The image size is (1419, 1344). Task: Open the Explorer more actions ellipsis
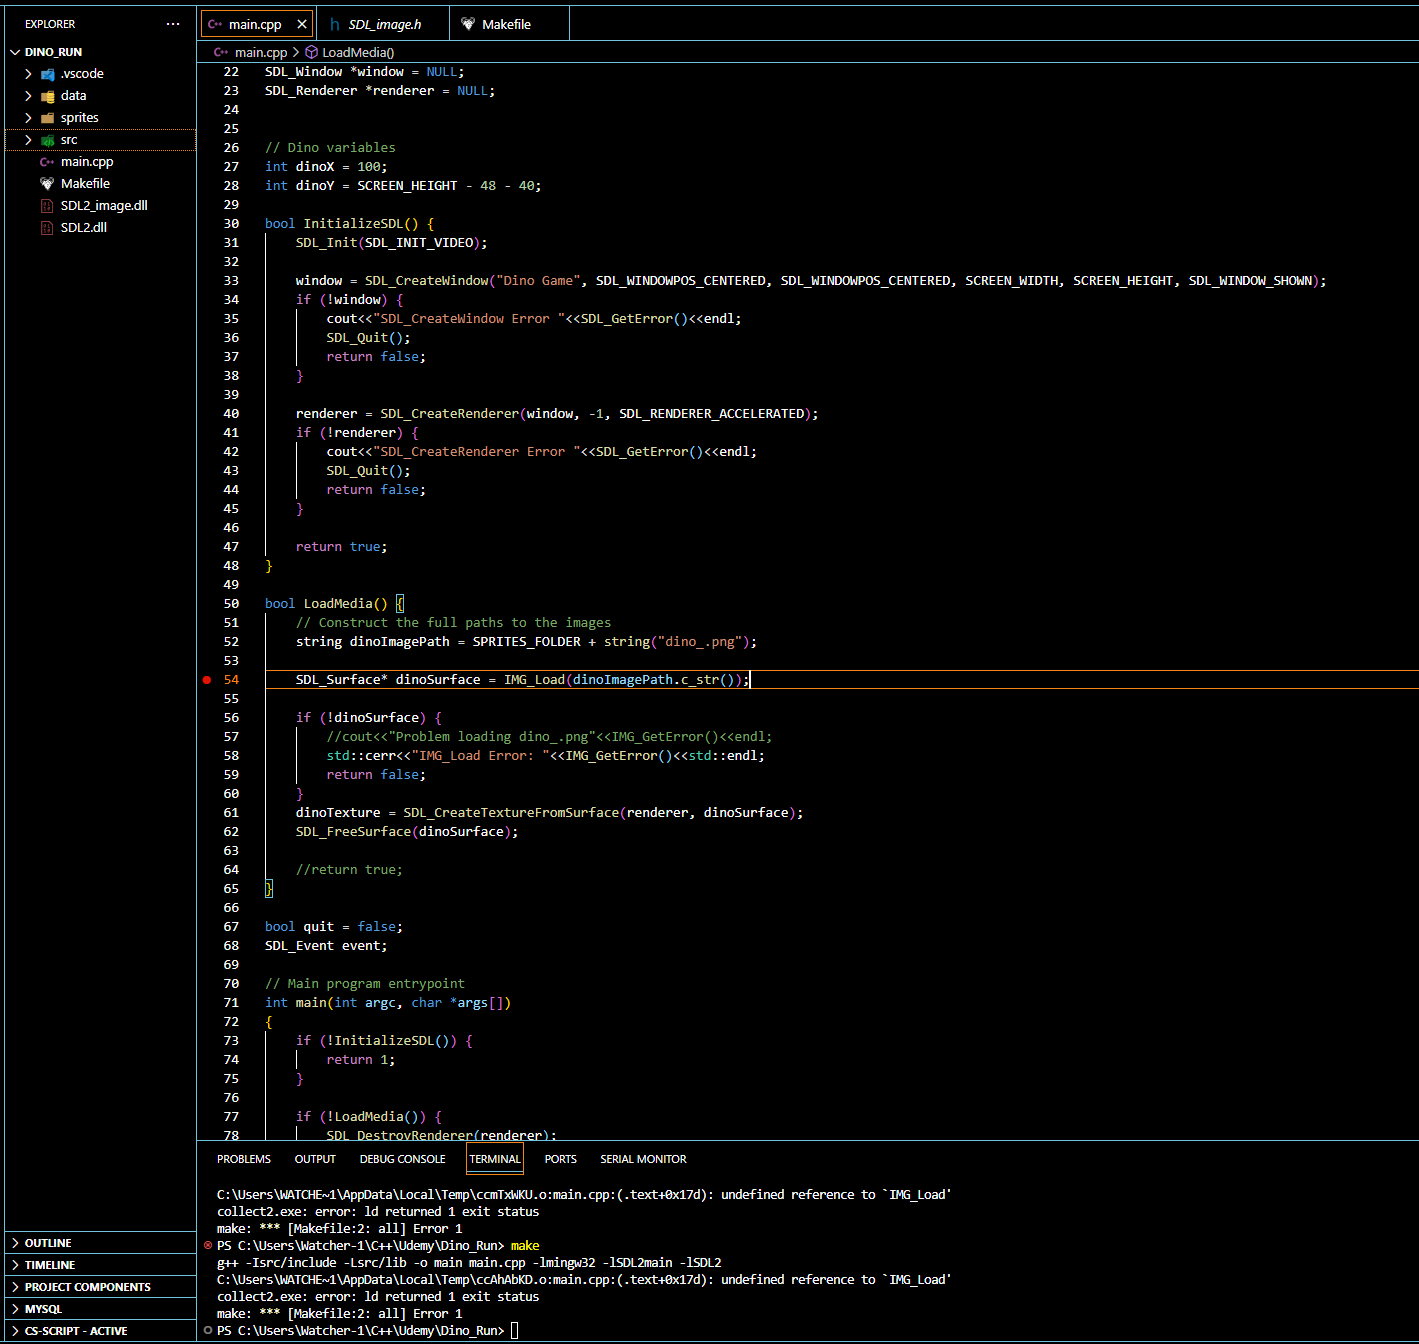173,24
